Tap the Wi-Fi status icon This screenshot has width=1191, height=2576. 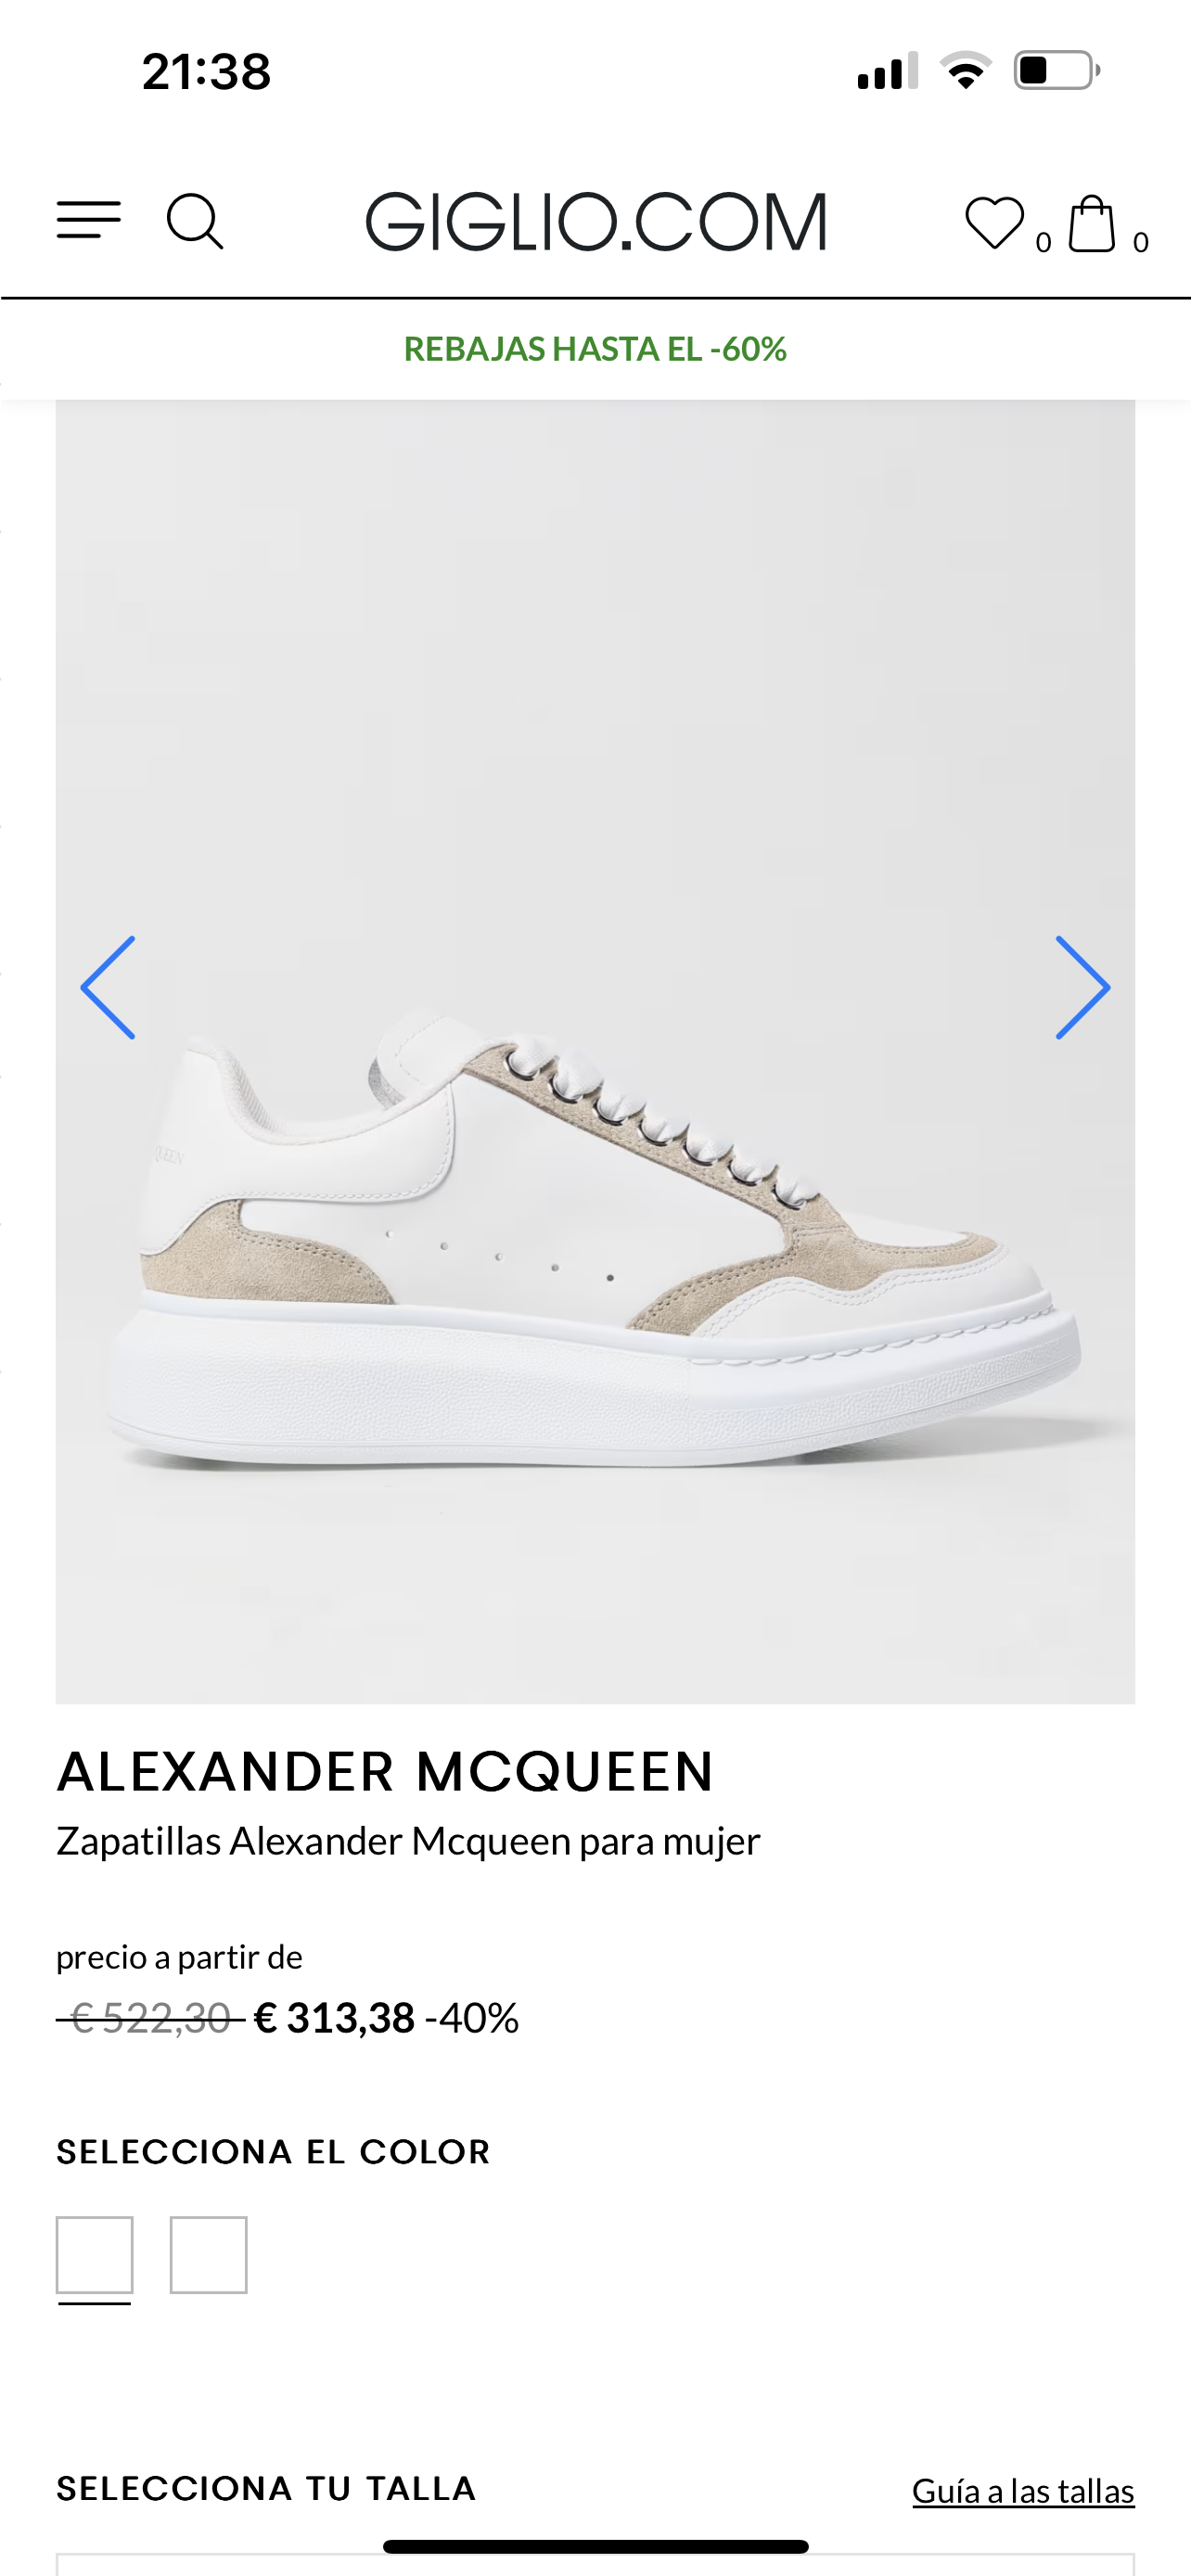(965, 70)
